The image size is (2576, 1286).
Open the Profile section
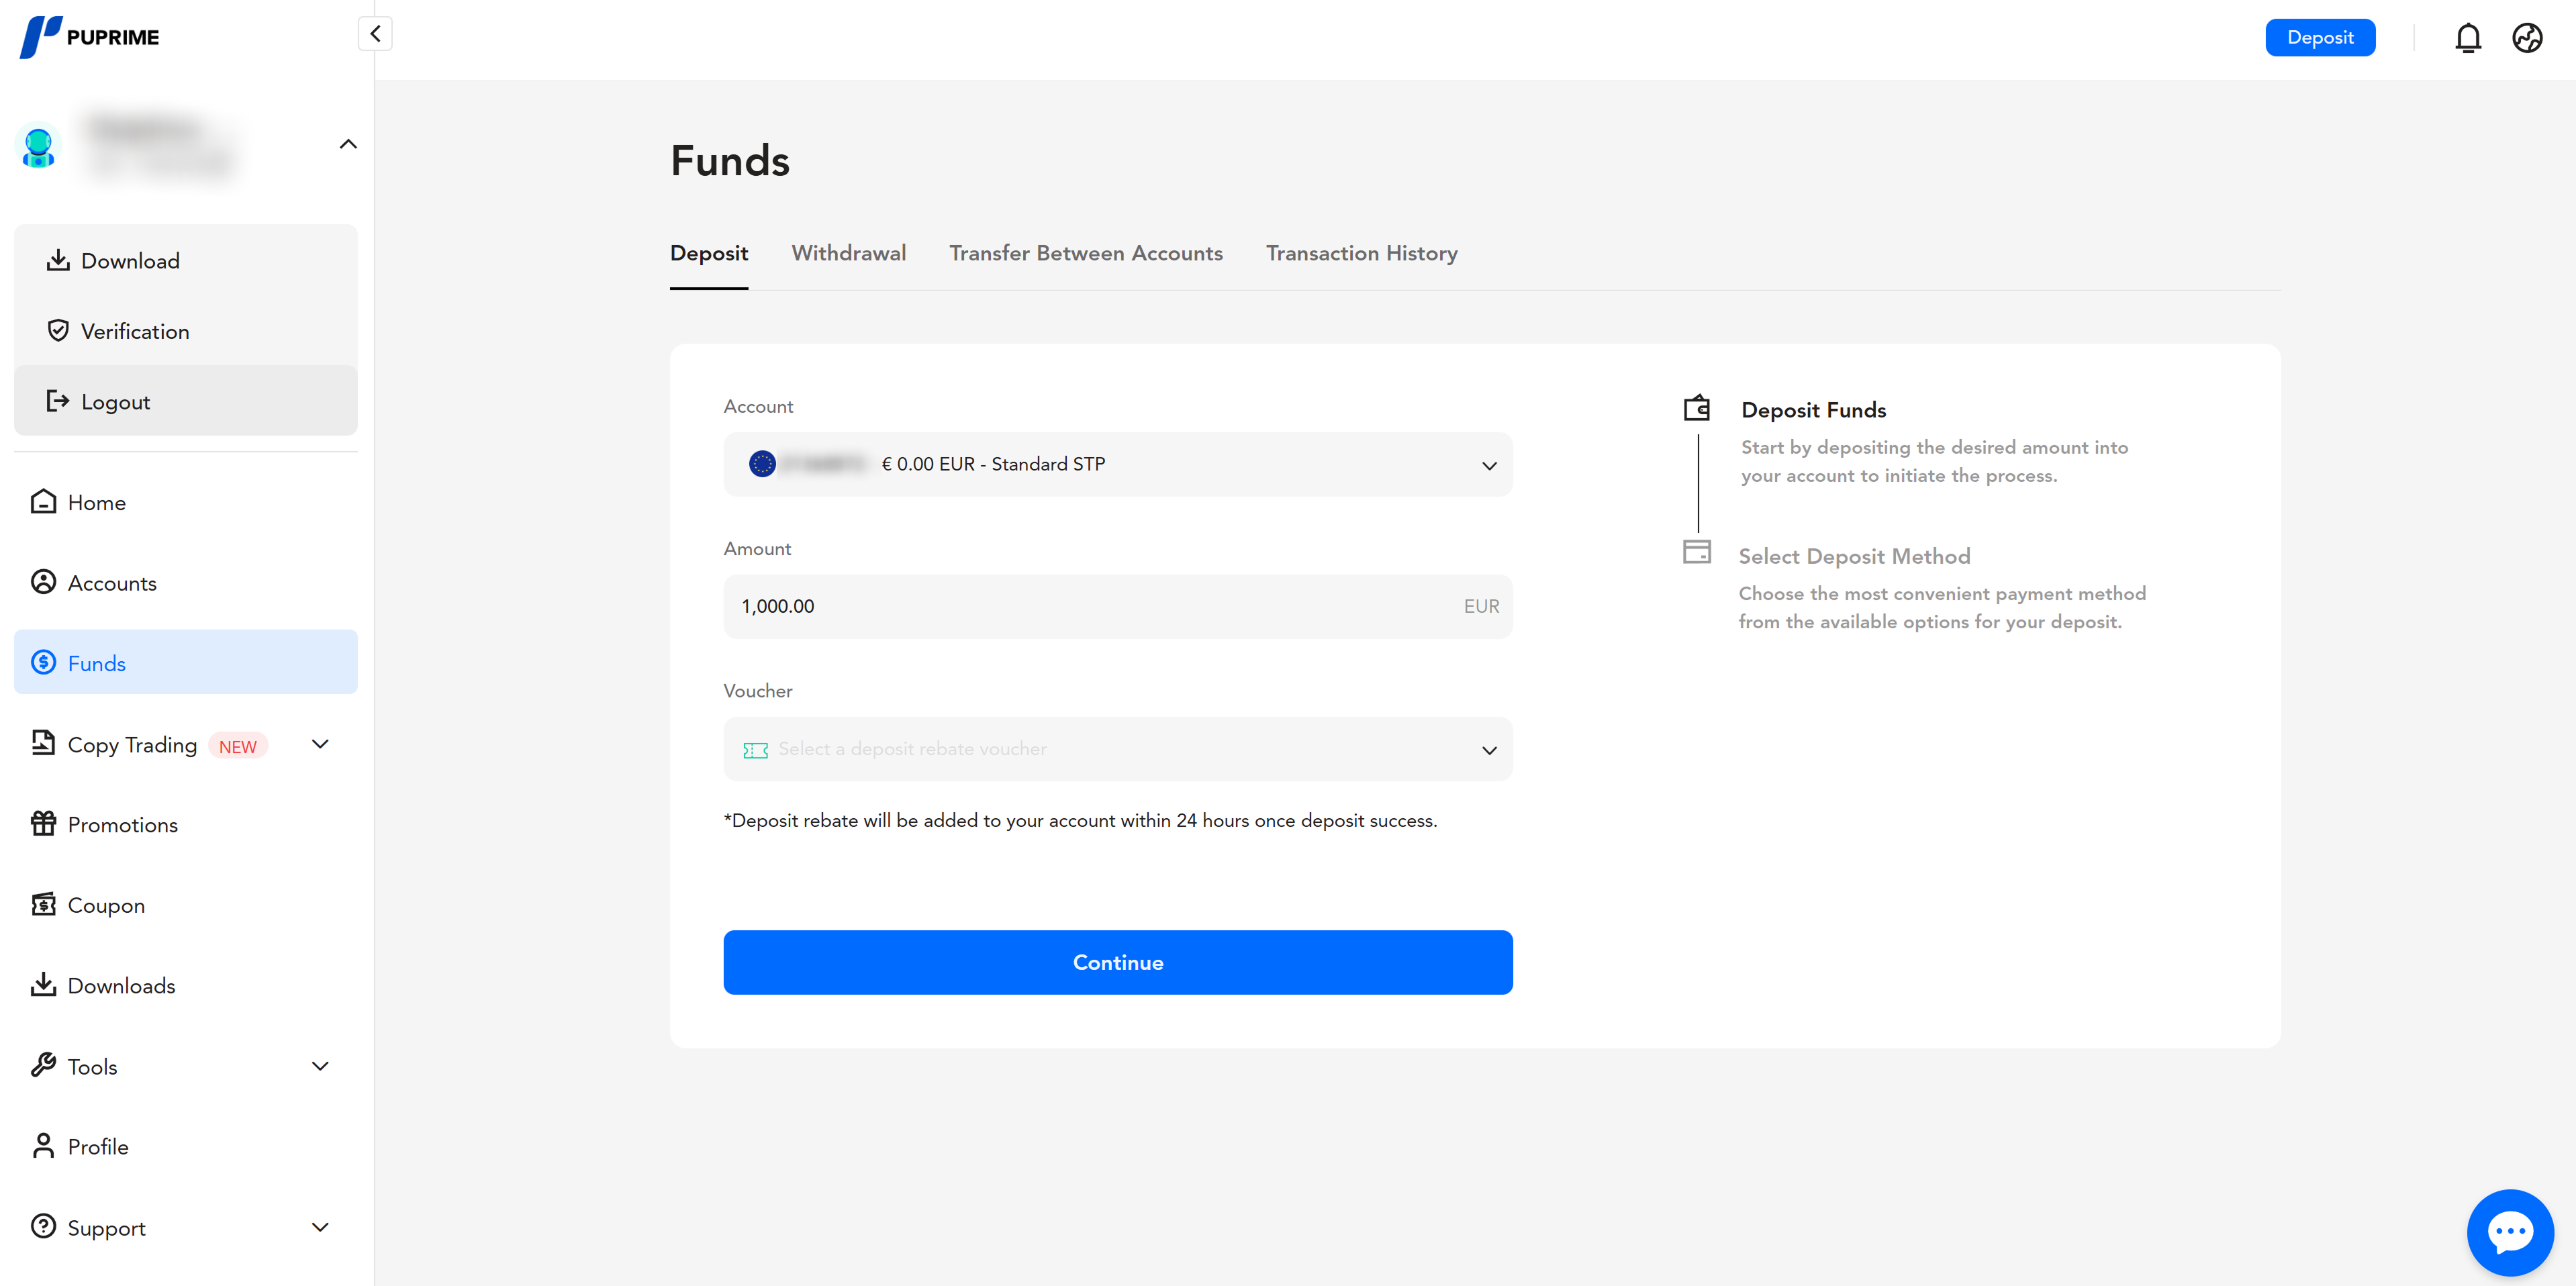(x=97, y=1146)
